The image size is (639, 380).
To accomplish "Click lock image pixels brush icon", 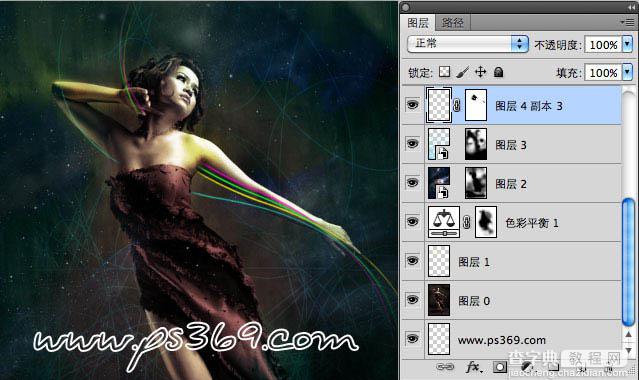I will click(x=463, y=72).
